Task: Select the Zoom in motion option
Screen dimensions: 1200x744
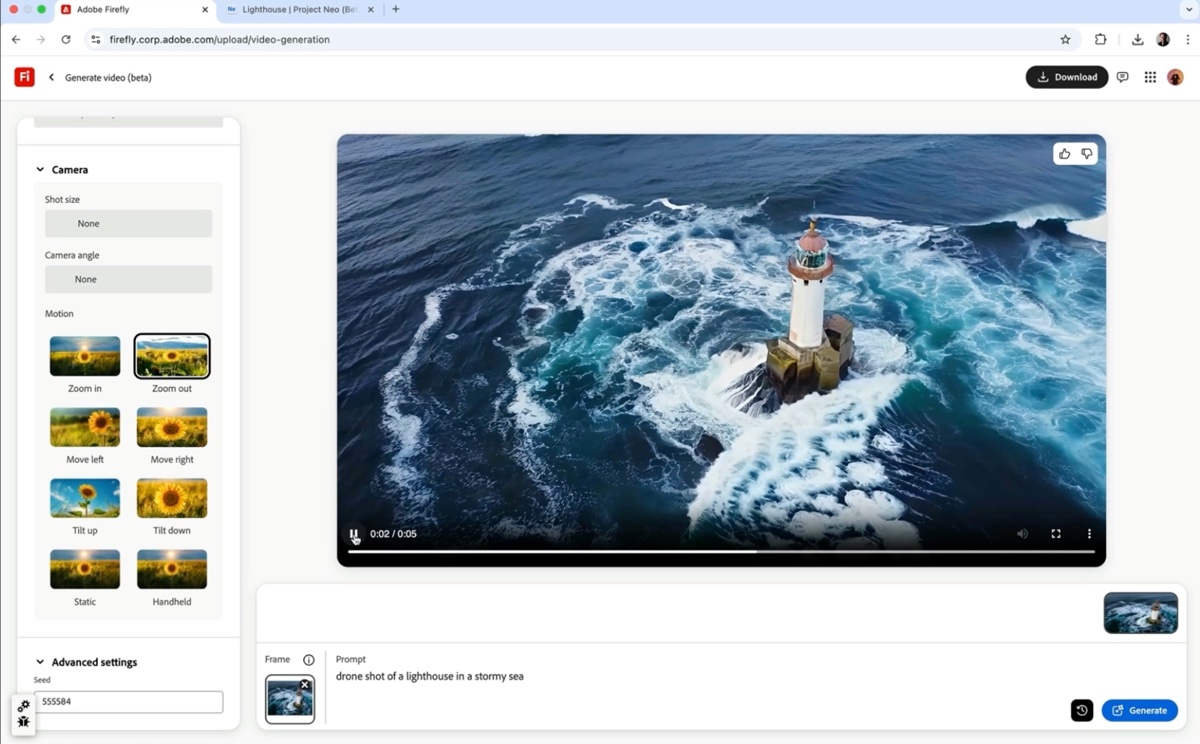Action: tap(85, 357)
